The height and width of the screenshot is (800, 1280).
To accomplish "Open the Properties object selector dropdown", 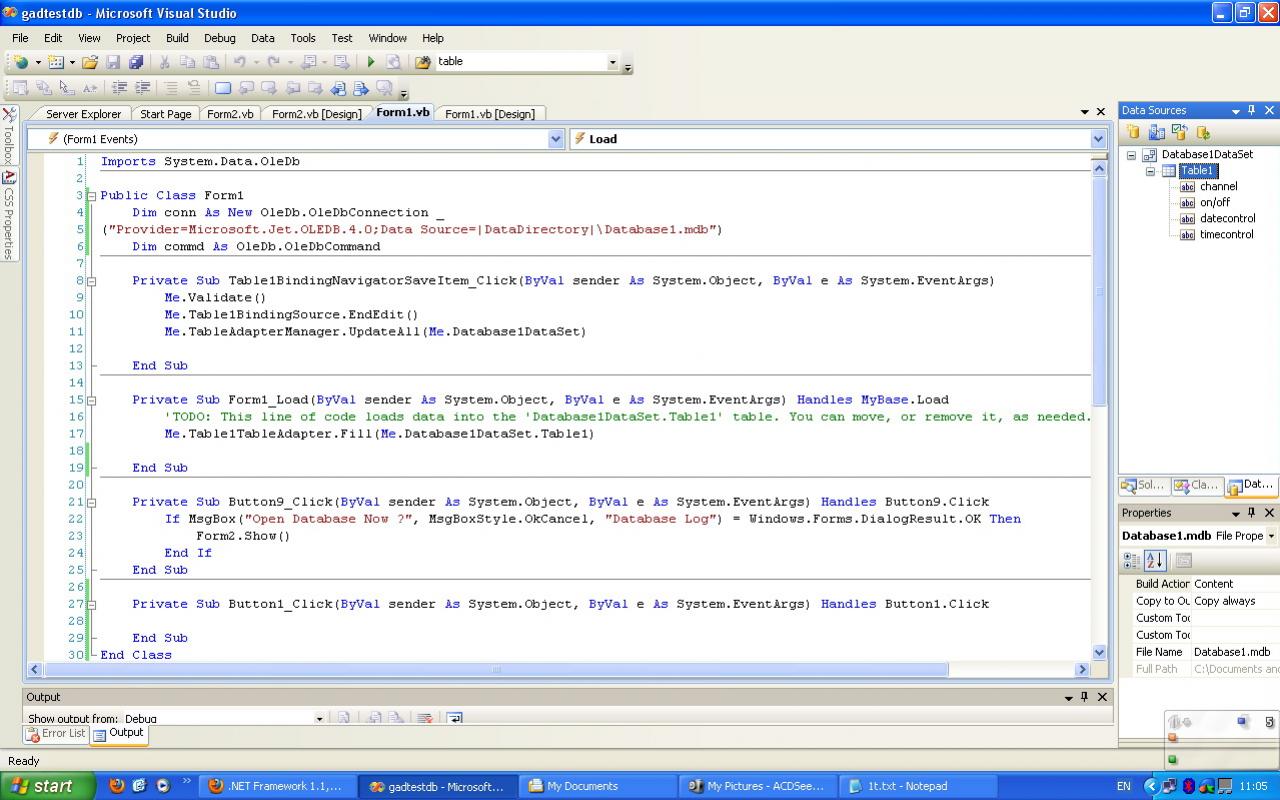I will point(1271,536).
